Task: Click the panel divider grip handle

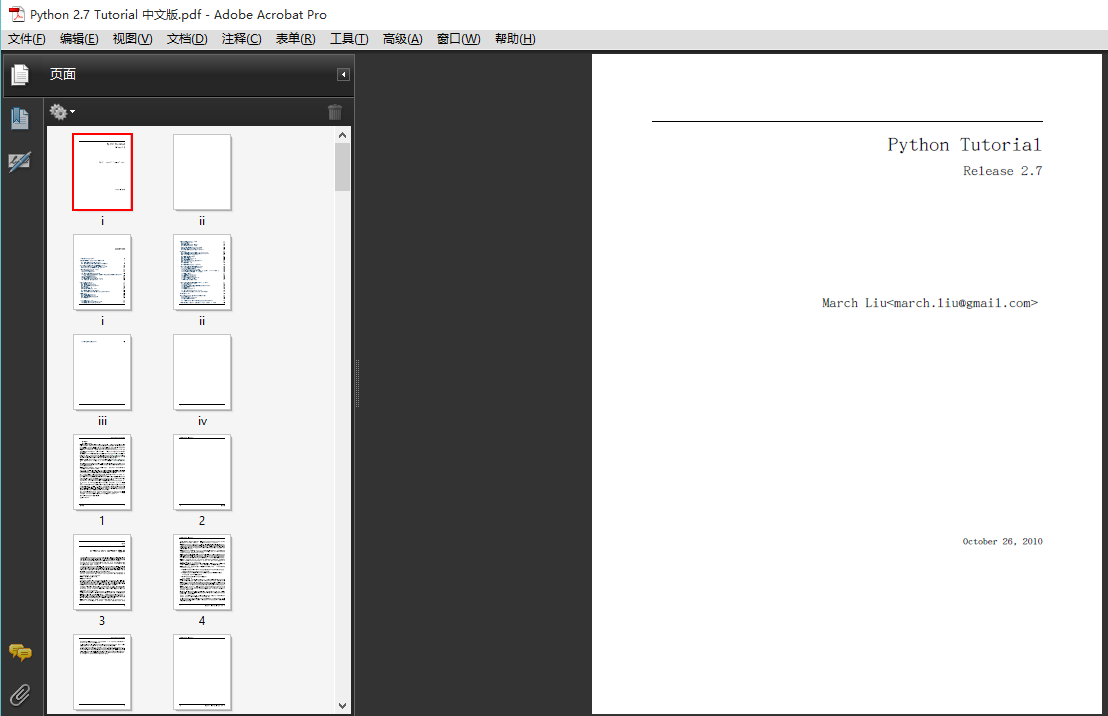Action: [358, 384]
